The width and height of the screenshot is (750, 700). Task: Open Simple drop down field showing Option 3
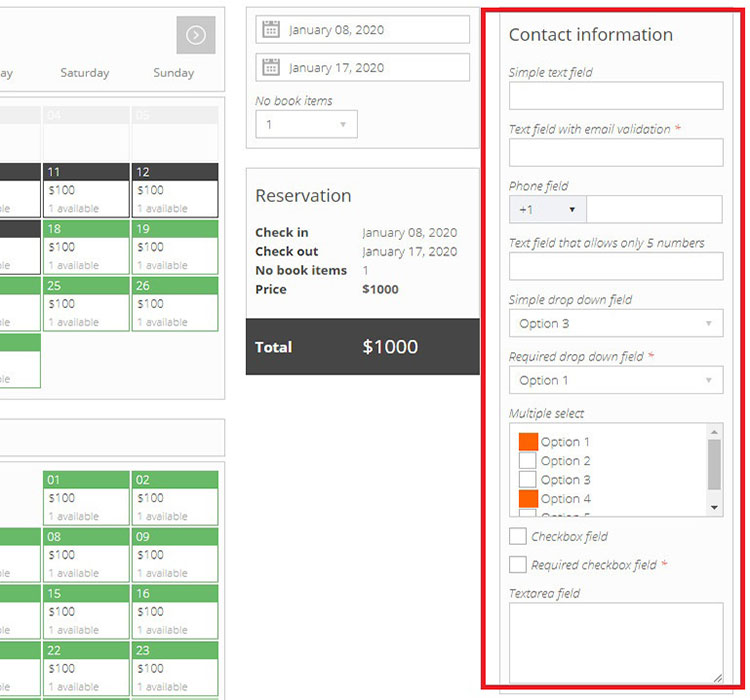[616, 323]
